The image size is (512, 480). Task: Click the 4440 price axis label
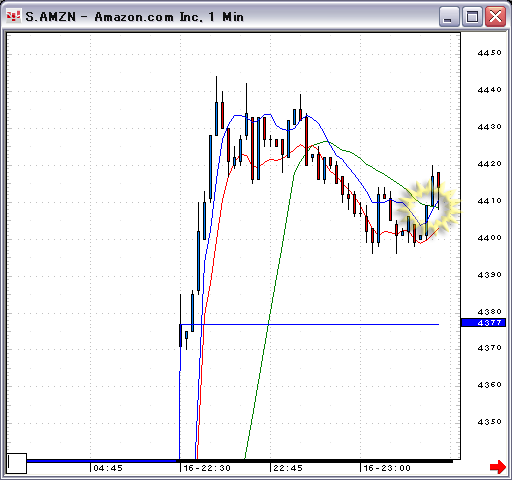(x=489, y=90)
